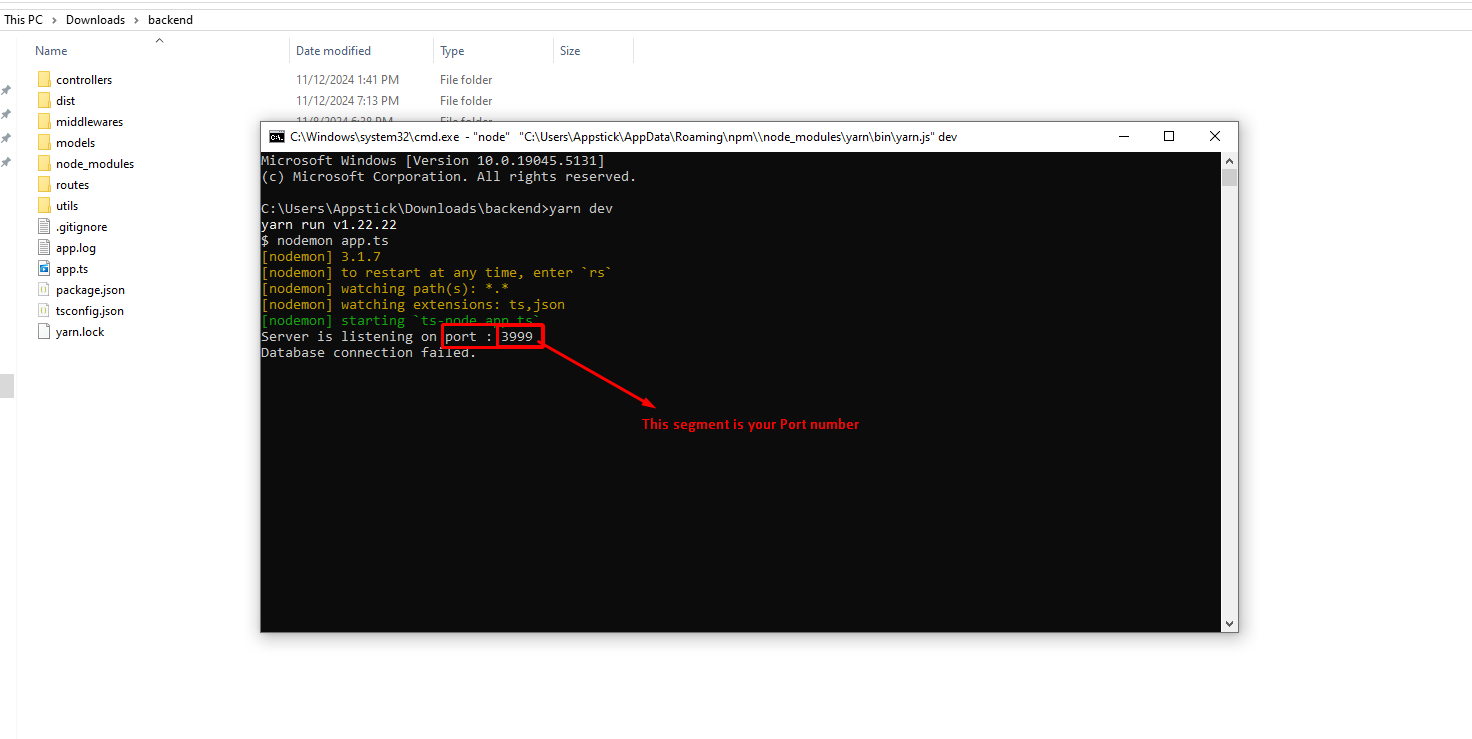Screen dimensions: 1472x739
Task: Click the package.json file icon
Action: pos(44,290)
